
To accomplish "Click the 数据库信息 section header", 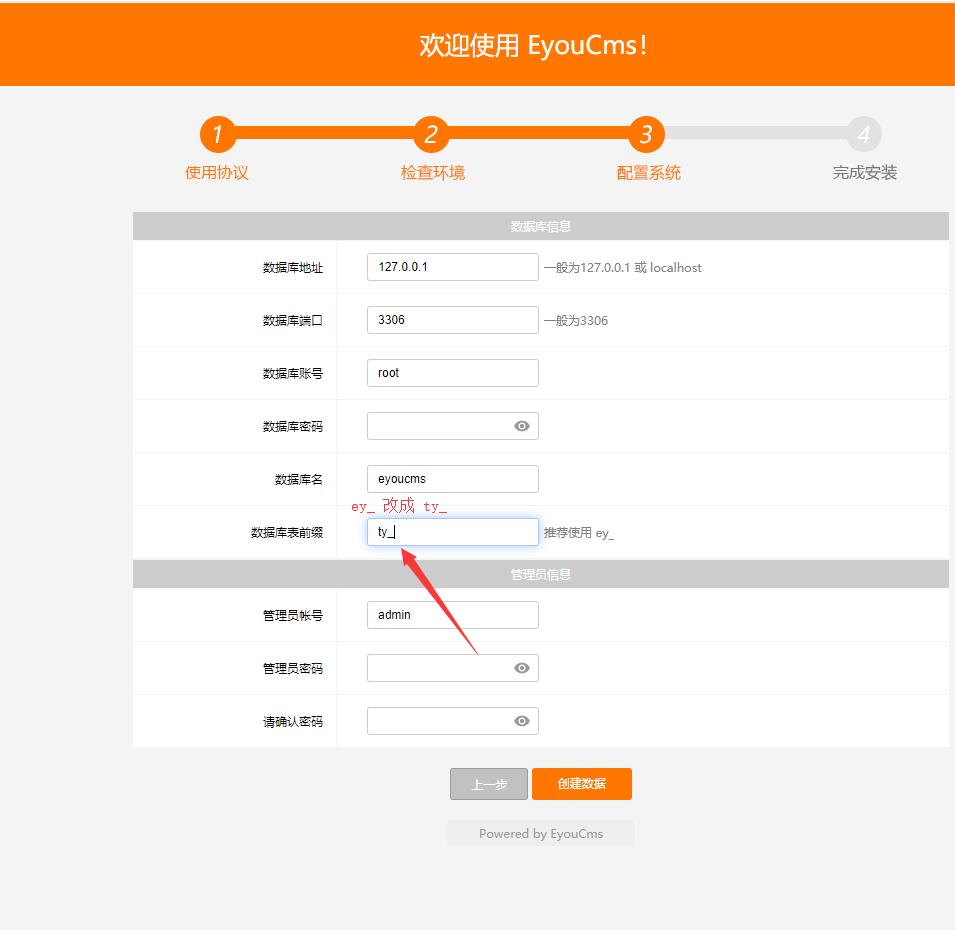I will point(541,227).
